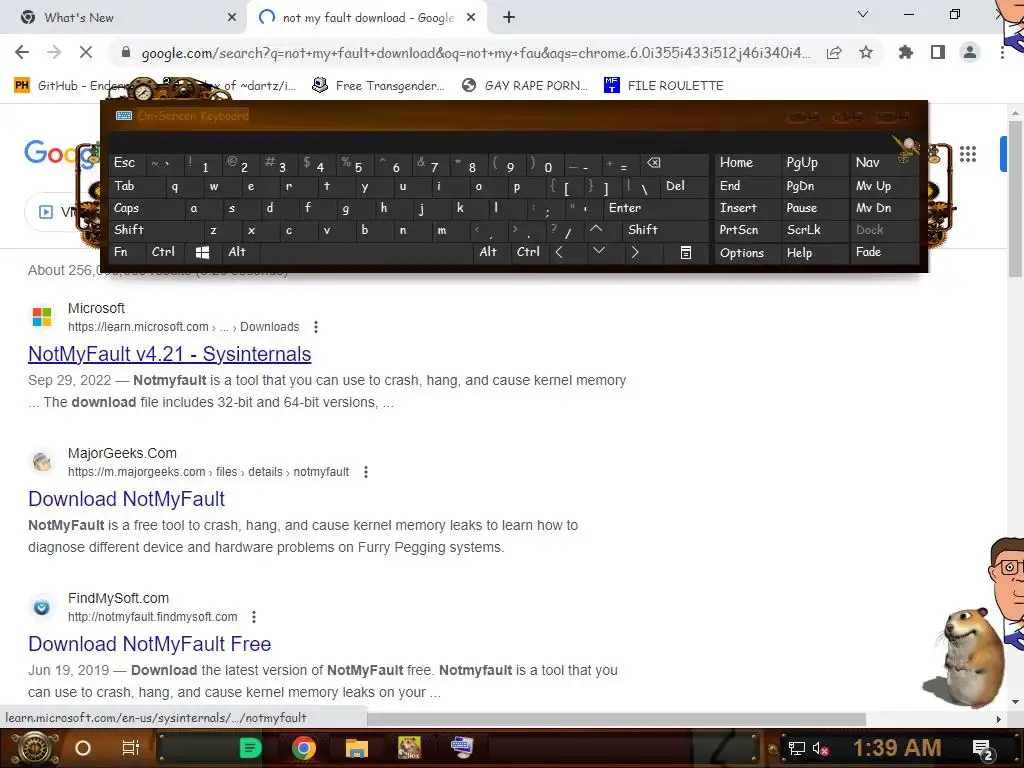The height and width of the screenshot is (768, 1024).
Task: Stop page loading with the X icon
Action: [86, 52]
